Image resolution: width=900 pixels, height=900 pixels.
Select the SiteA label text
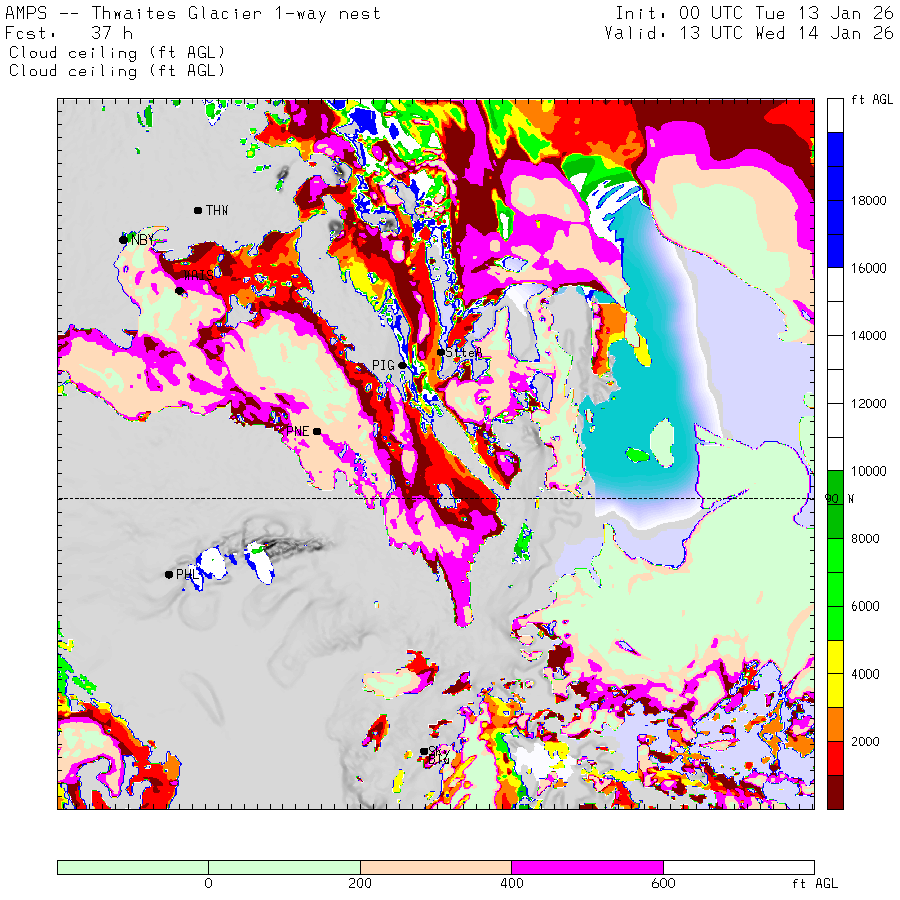pyautogui.click(x=464, y=352)
